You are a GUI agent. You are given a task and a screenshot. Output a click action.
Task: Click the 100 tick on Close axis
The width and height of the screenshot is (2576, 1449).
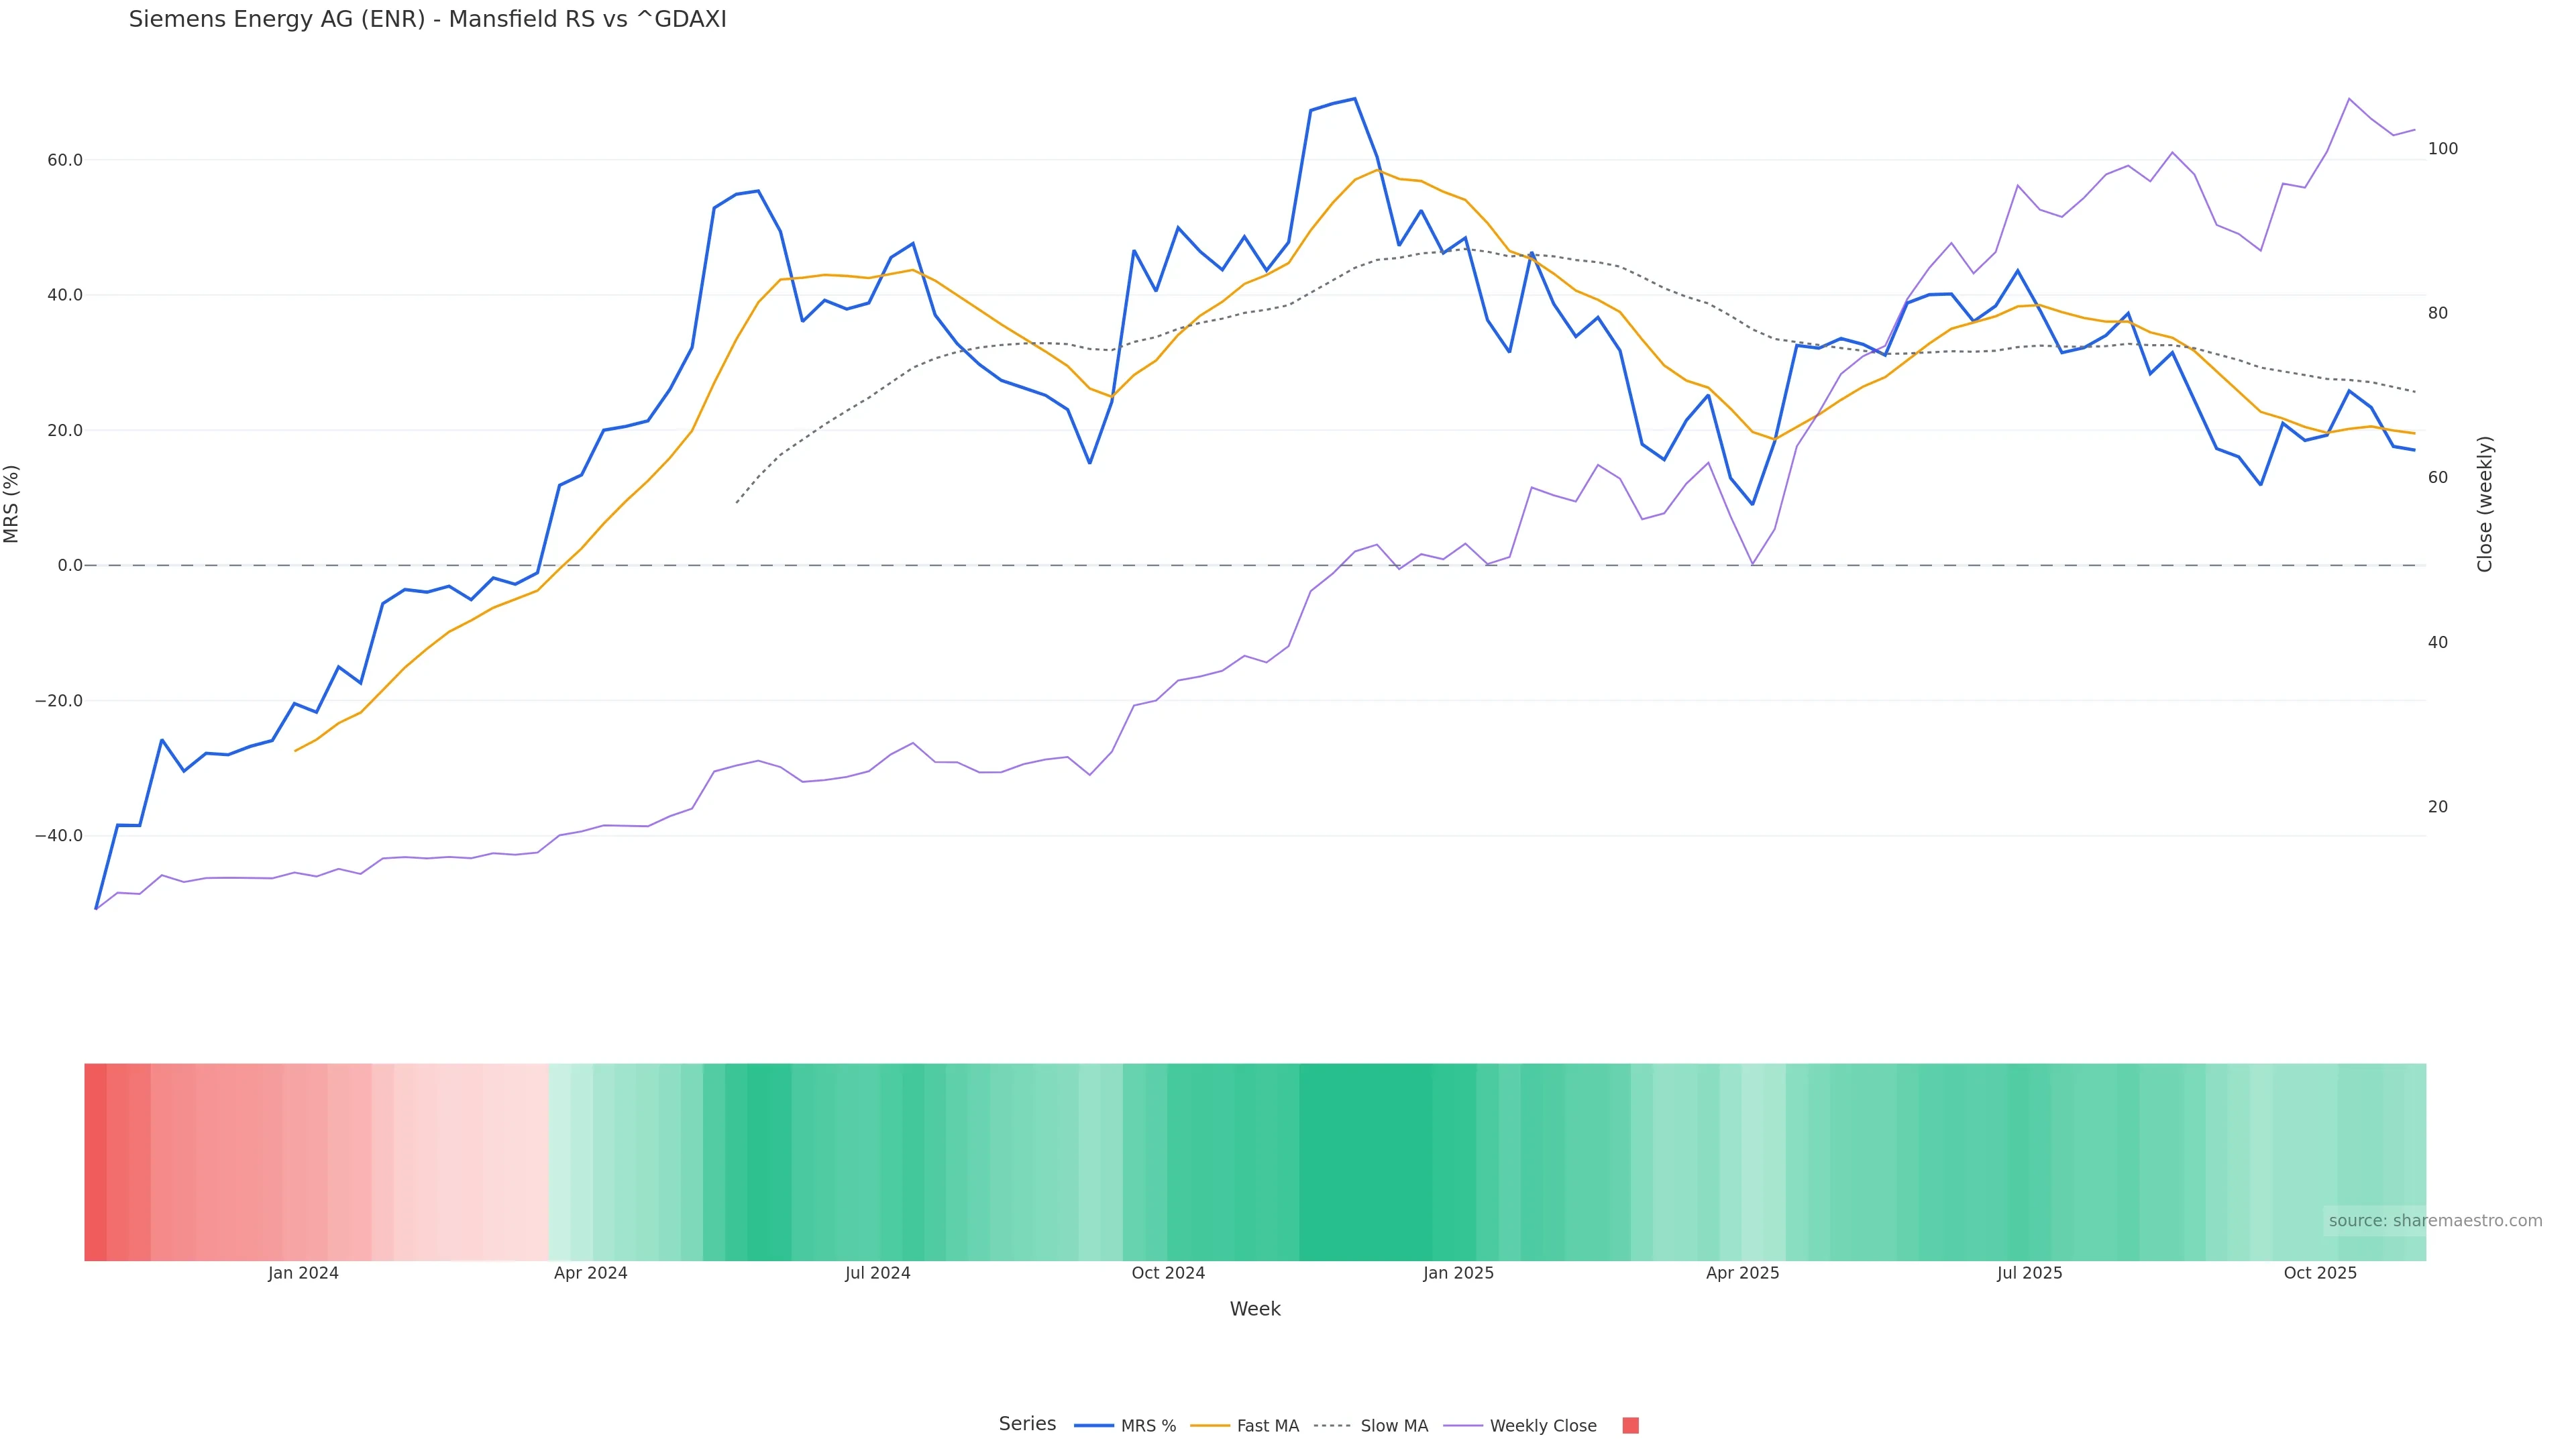2442,149
